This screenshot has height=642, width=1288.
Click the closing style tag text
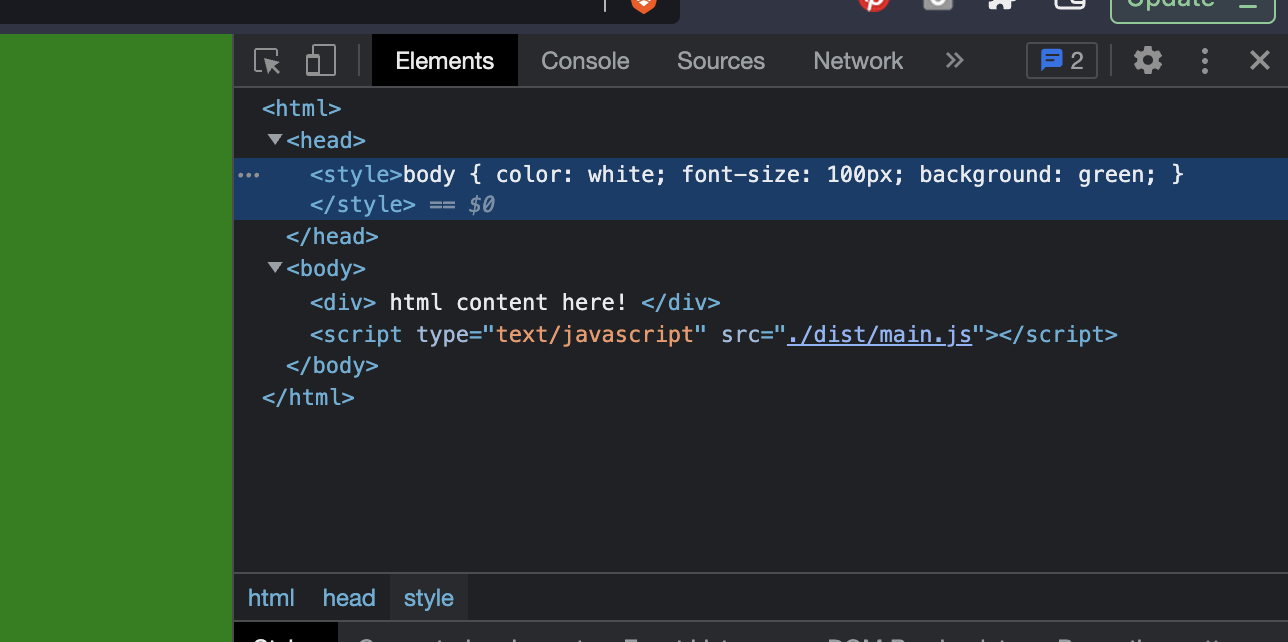pos(363,205)
